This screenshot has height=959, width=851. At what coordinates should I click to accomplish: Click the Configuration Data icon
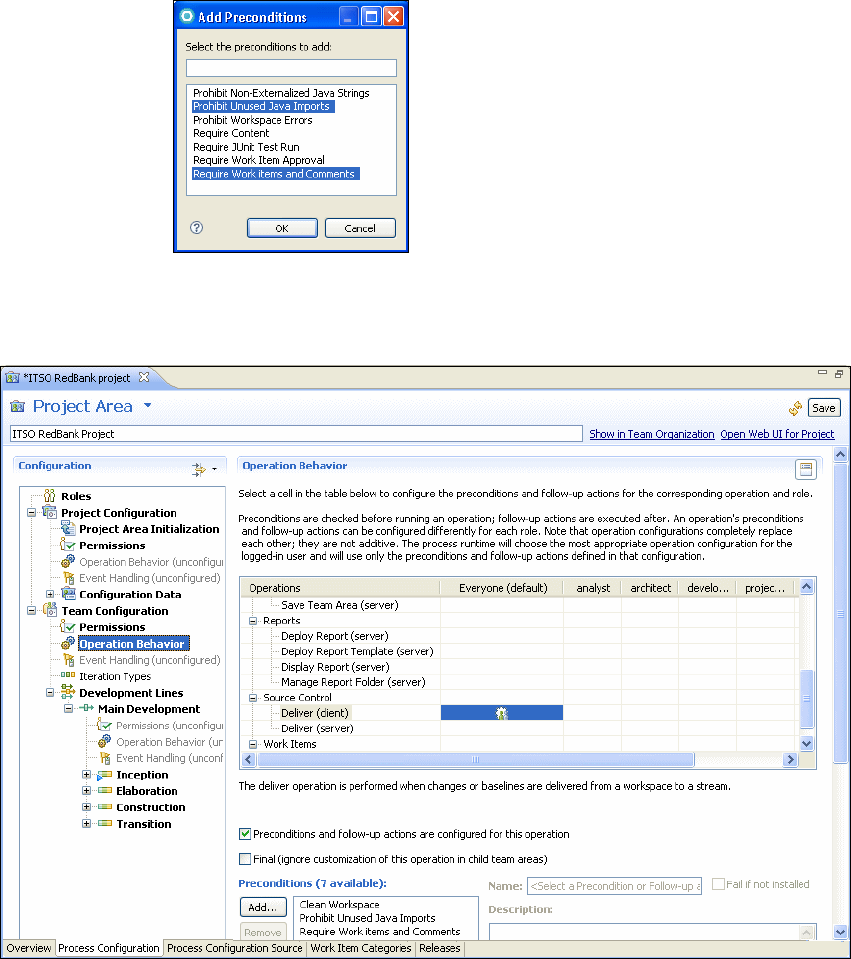coord(69,594)
